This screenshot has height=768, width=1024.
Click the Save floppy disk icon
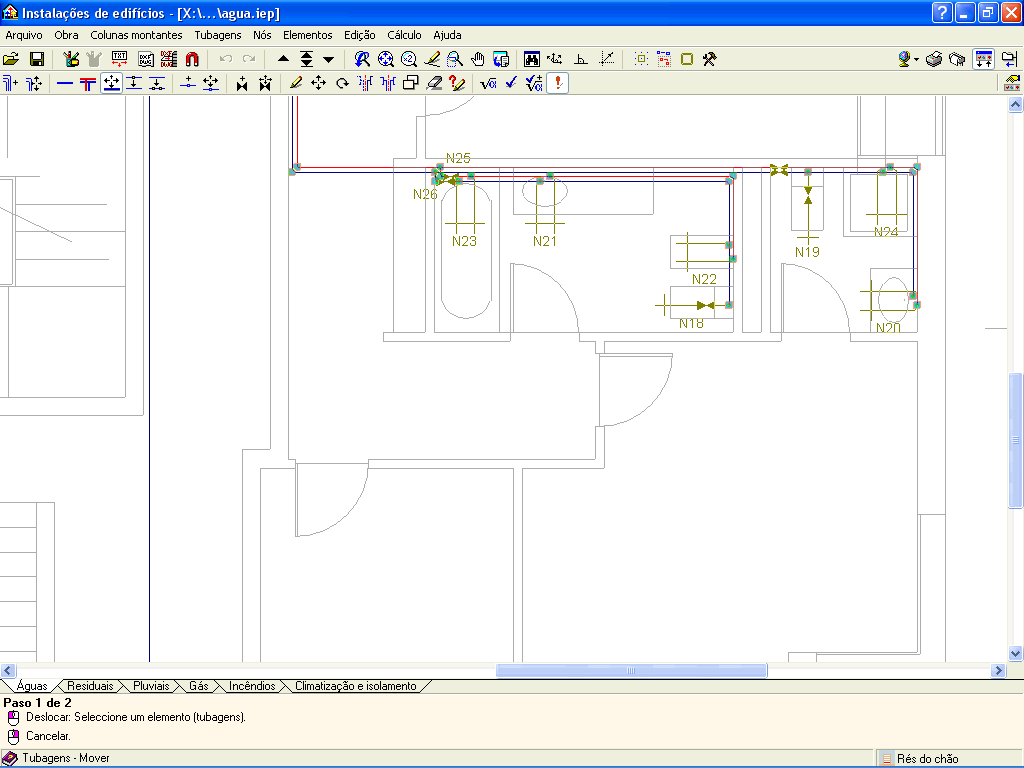click(x=36, y=59)
